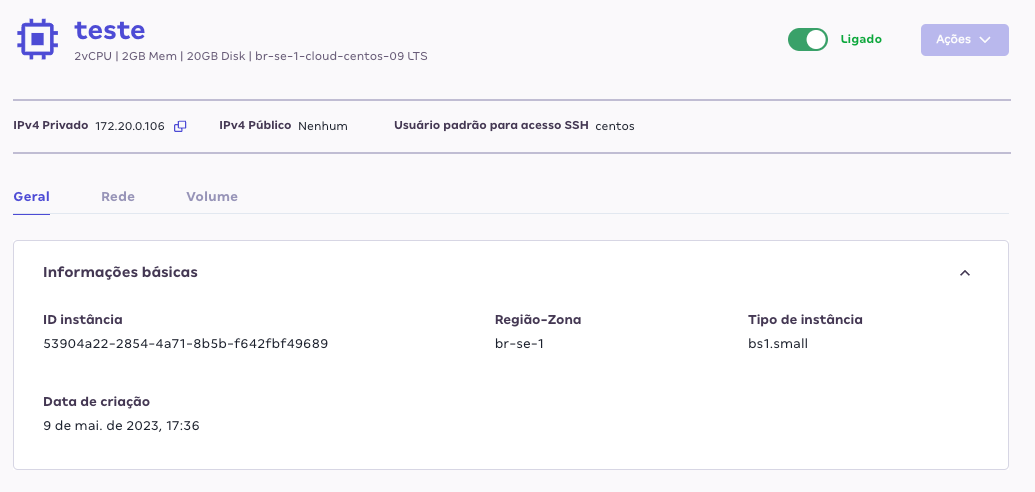
Task: Switch off the Ligado power toggle
Action: pyautogui.click(x=808, y=40)
